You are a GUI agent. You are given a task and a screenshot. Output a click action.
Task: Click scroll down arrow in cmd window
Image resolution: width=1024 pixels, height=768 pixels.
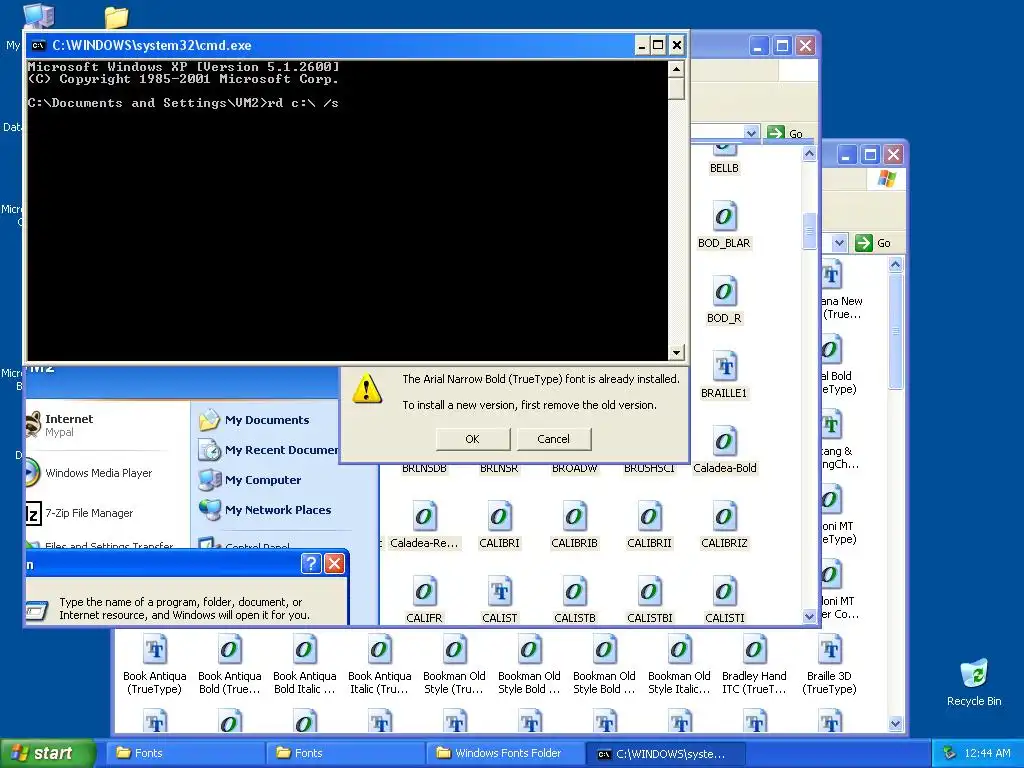676,353
